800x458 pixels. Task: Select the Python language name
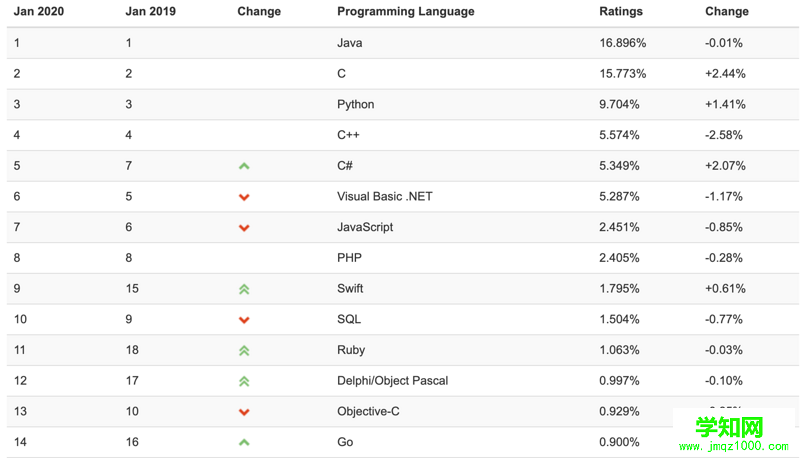click(356, 105)
